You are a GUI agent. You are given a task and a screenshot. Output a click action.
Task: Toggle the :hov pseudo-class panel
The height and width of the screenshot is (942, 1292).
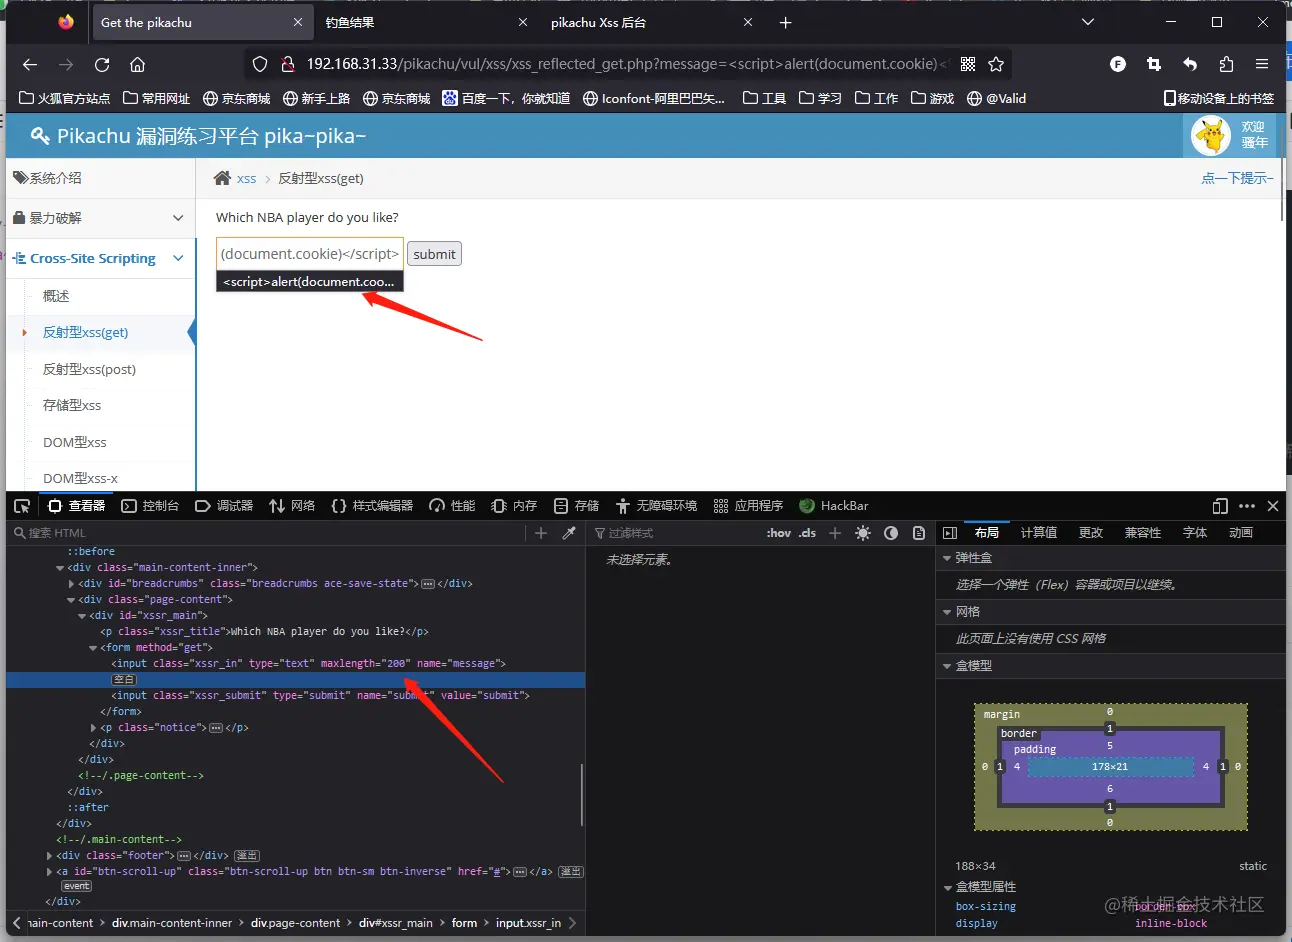pos(778,533)
